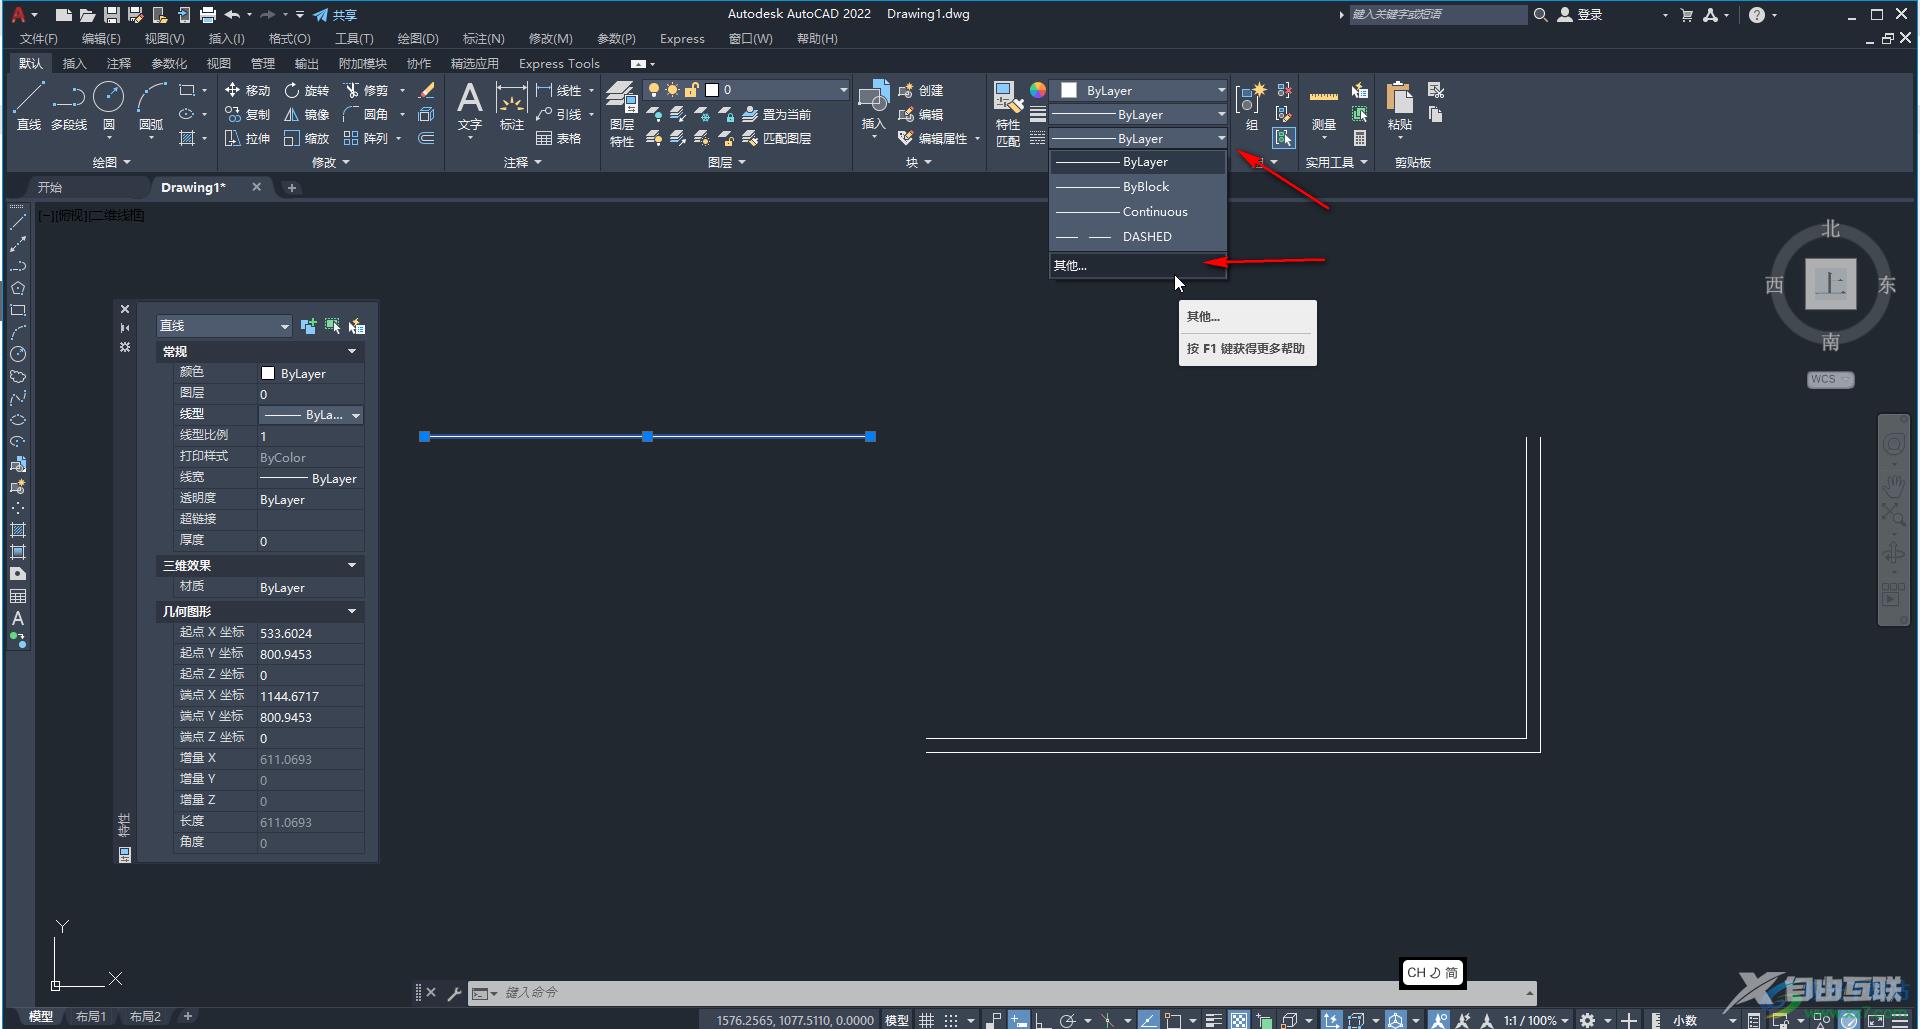The width and height of the screenshot is (1920, 1029).
Task: Choose ByBlock from linetype list
Action: [x=1138, y=187]
